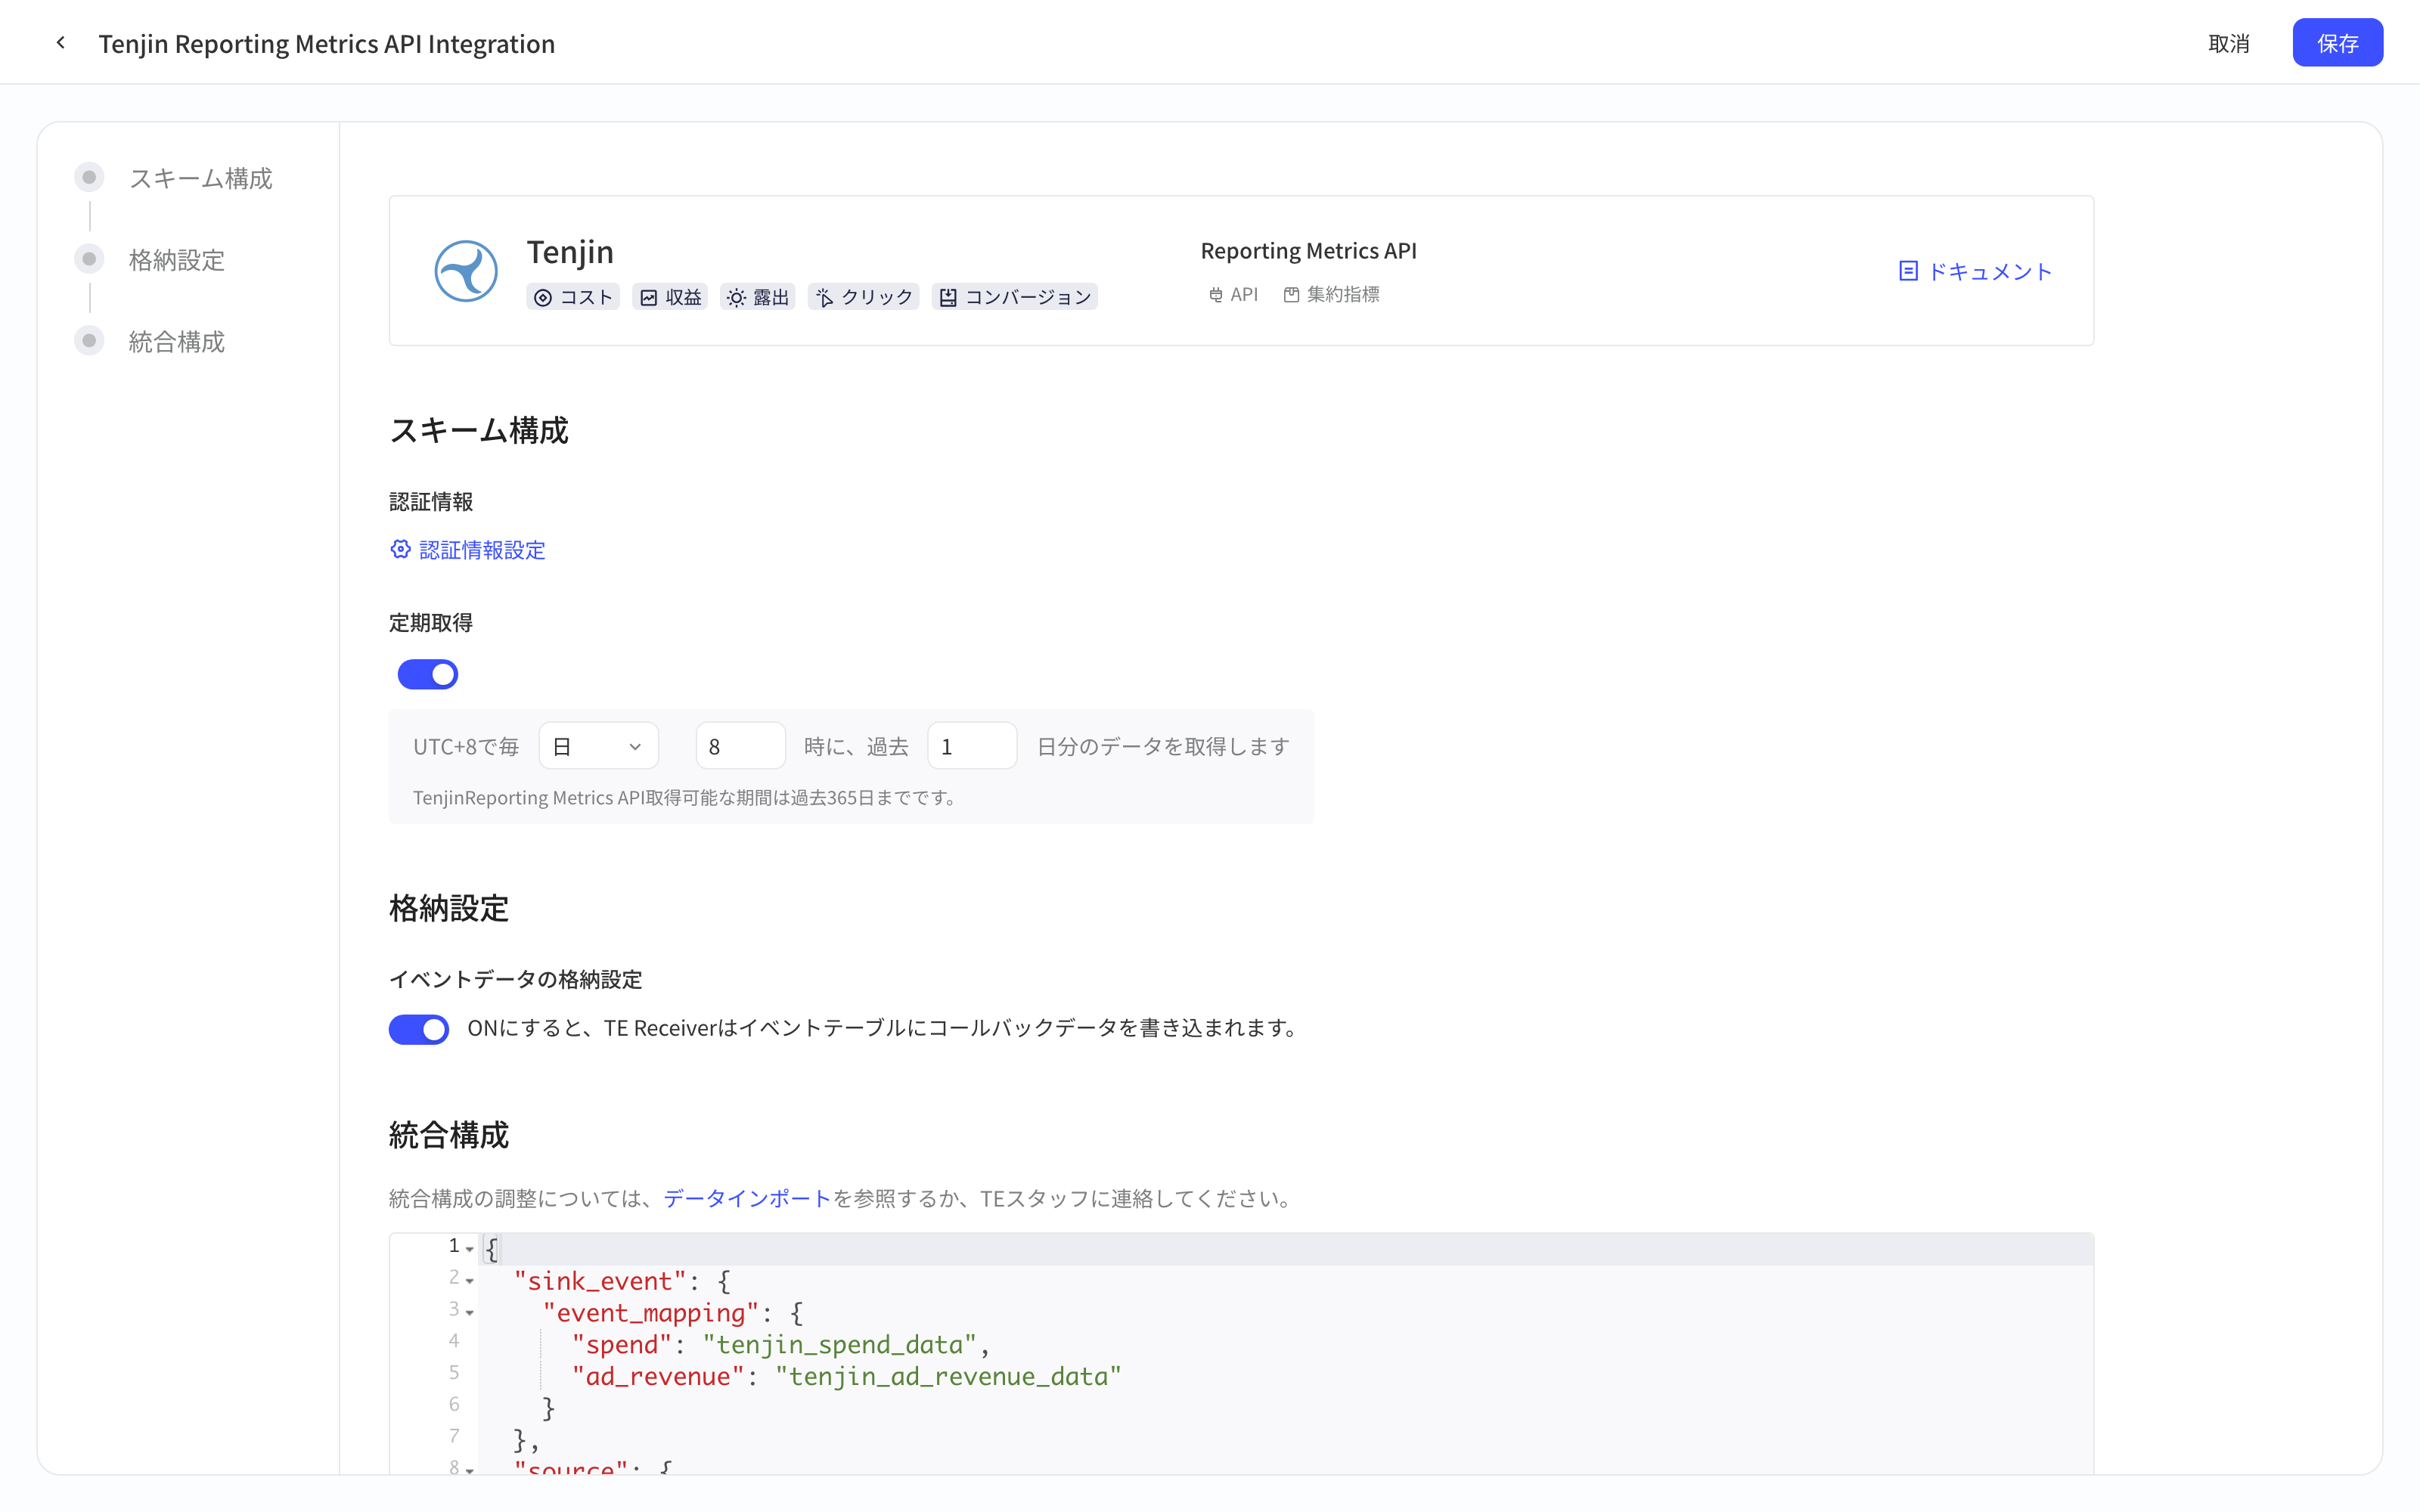Click the Tenjin Reporting Metrics API Integration title
2420x1512 pixels.
click(327, 43)
